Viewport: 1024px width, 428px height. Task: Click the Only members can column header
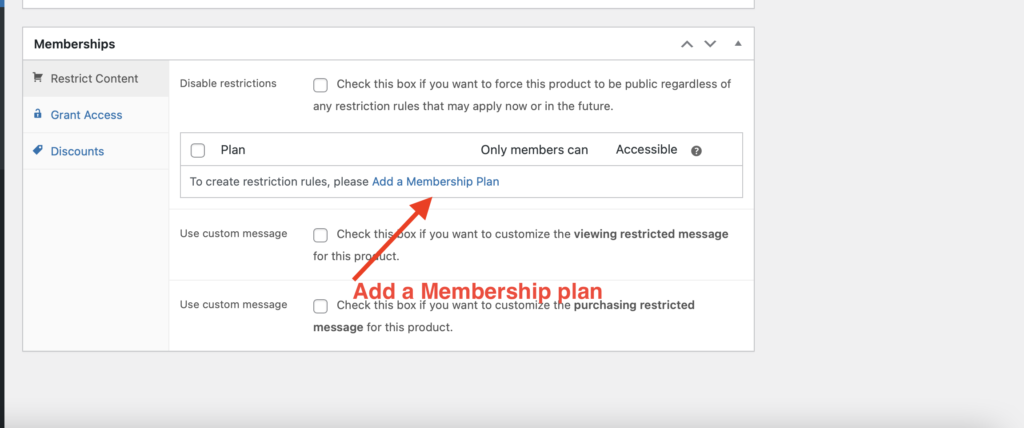point(534,150)
